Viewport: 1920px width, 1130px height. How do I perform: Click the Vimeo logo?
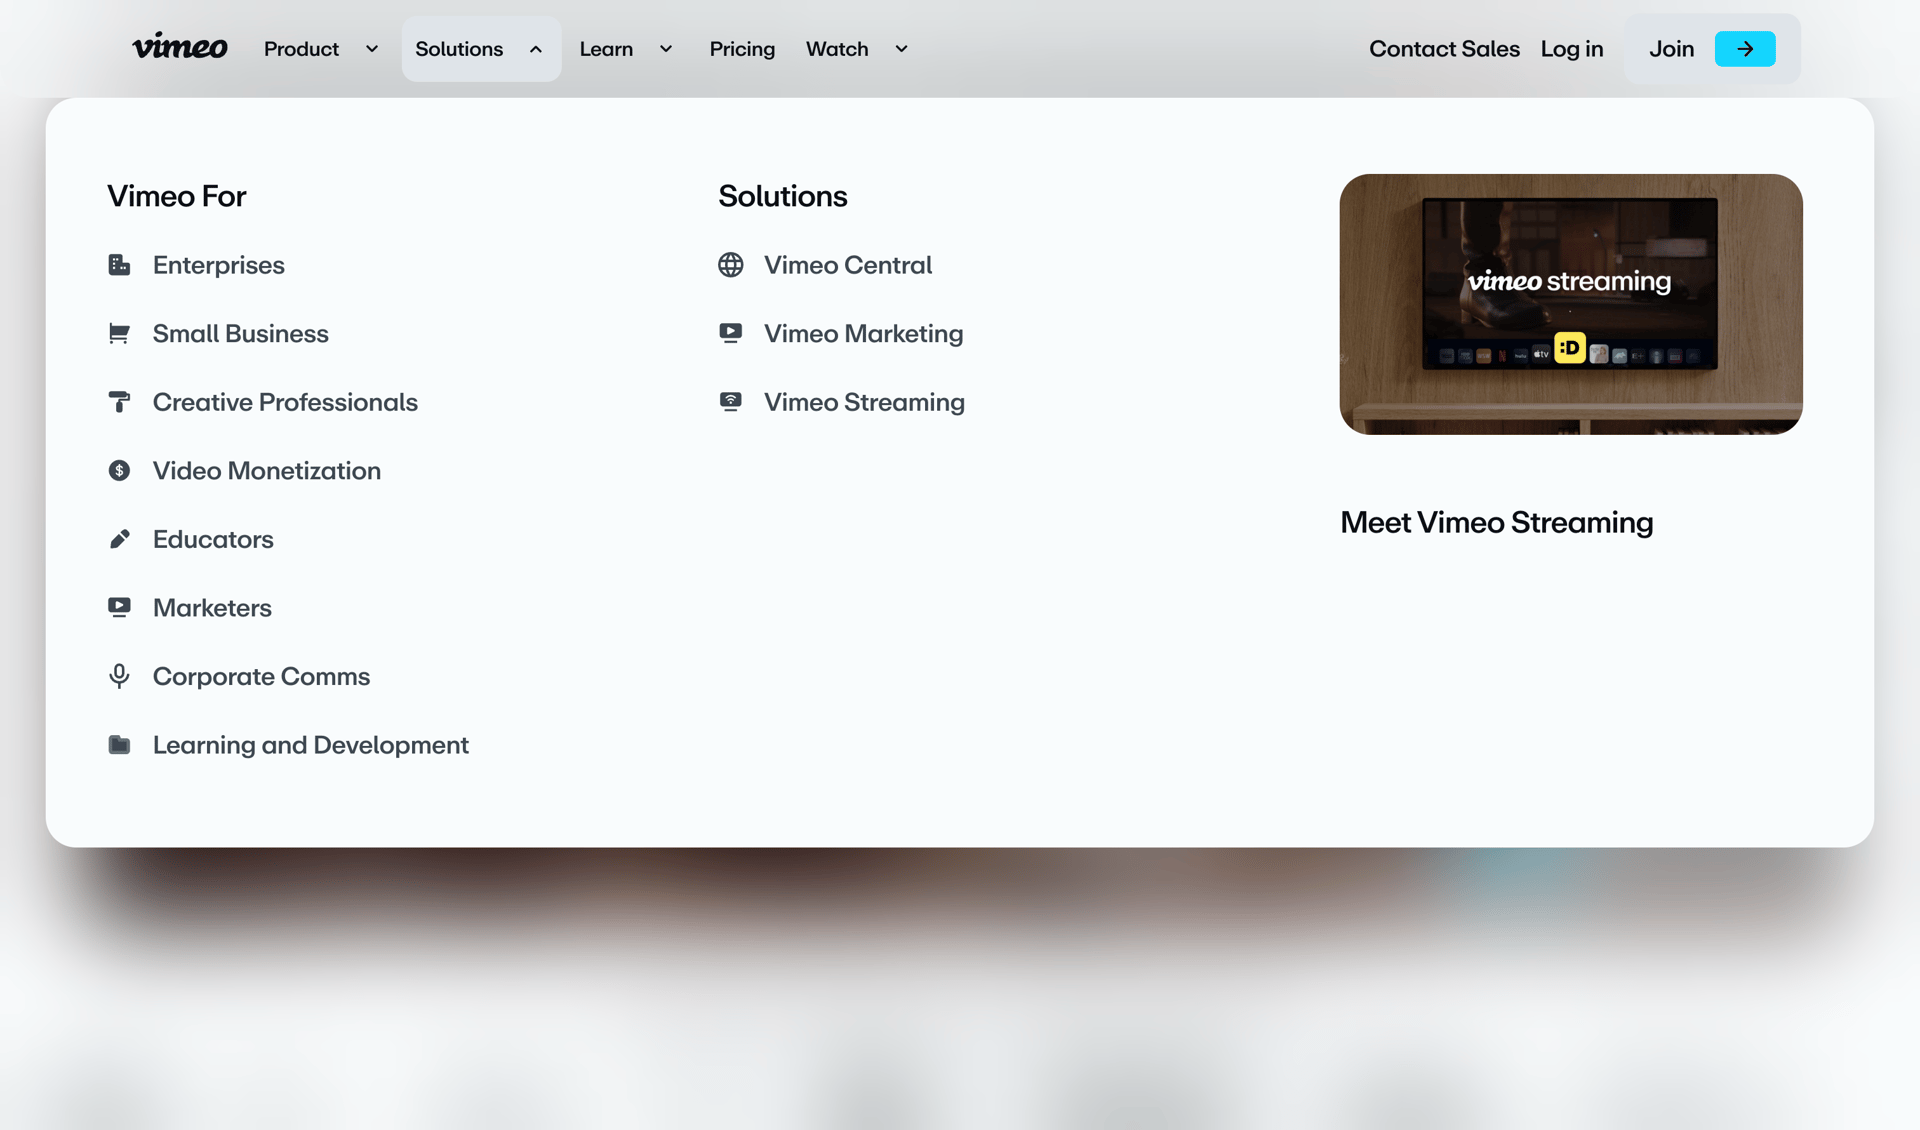[180, 46]
